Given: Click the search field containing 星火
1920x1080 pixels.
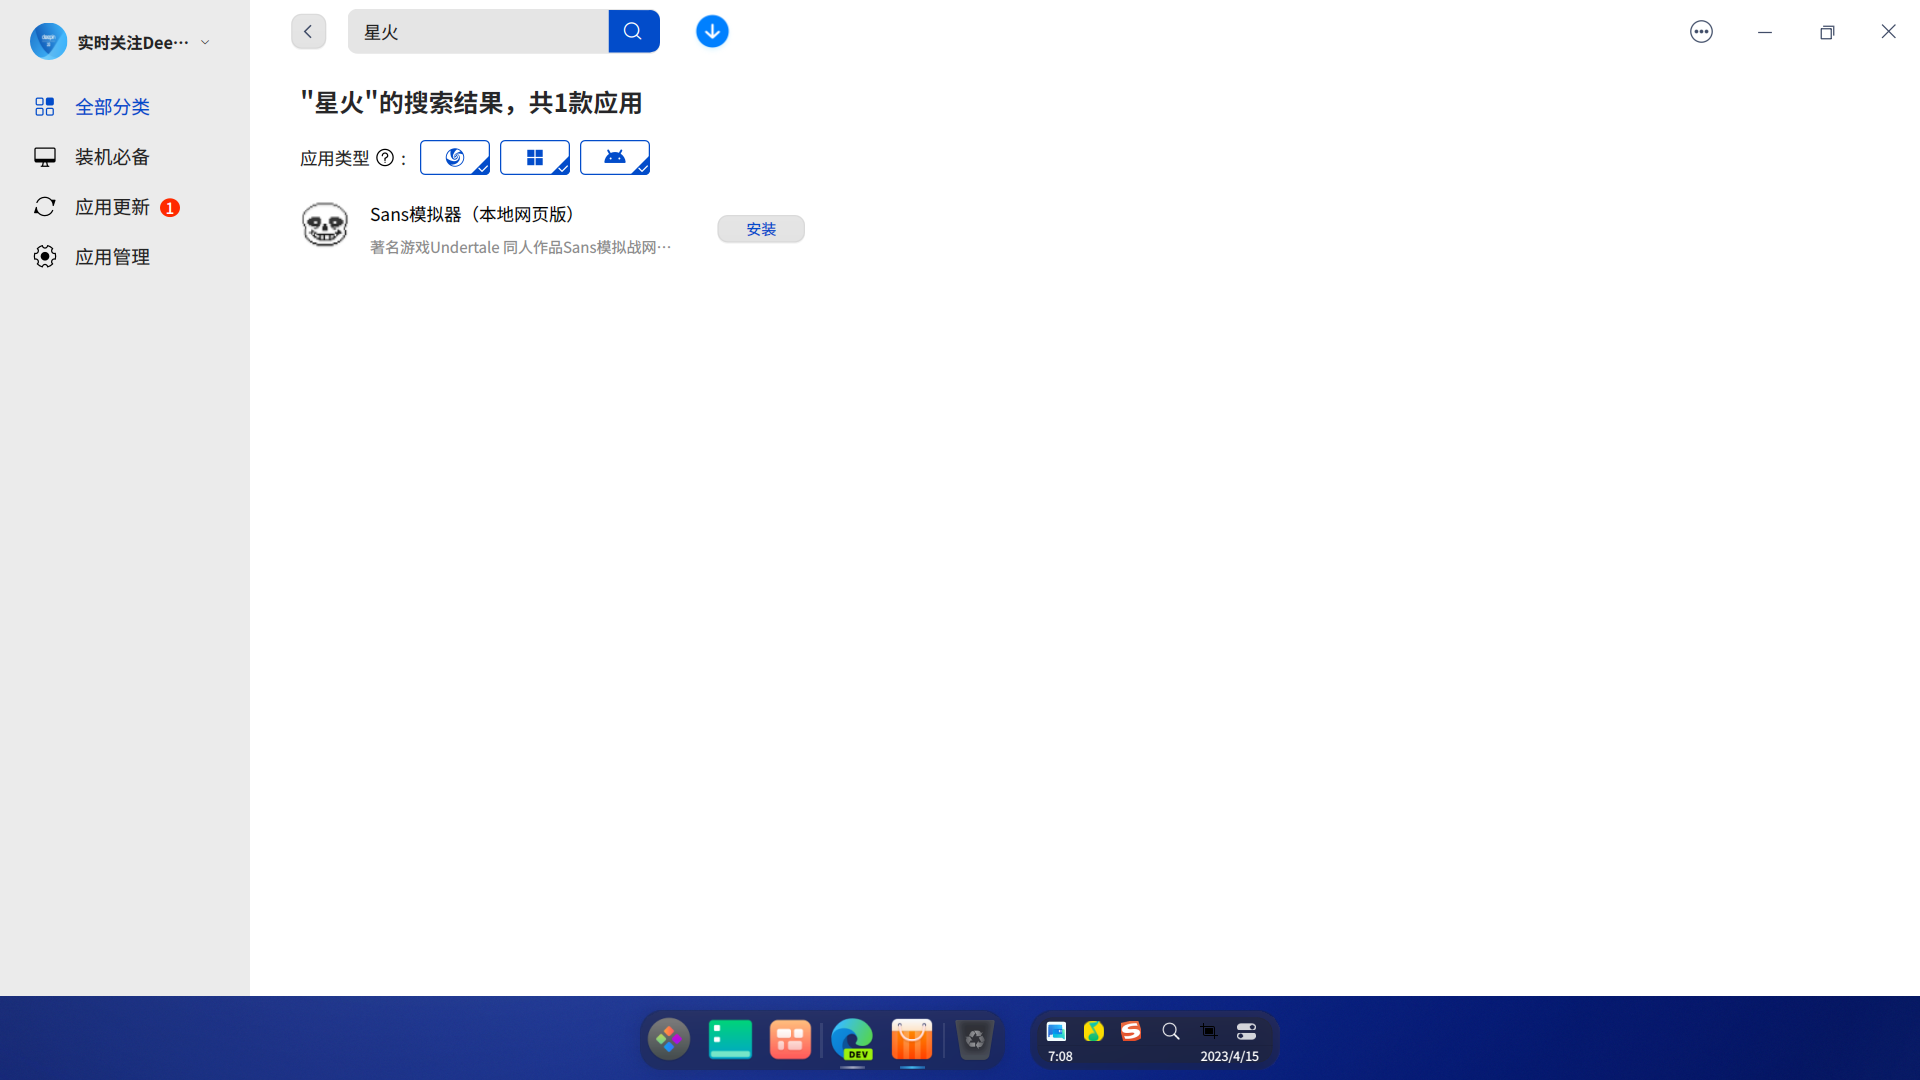Looking at the screenshot, I should [478, 32].
